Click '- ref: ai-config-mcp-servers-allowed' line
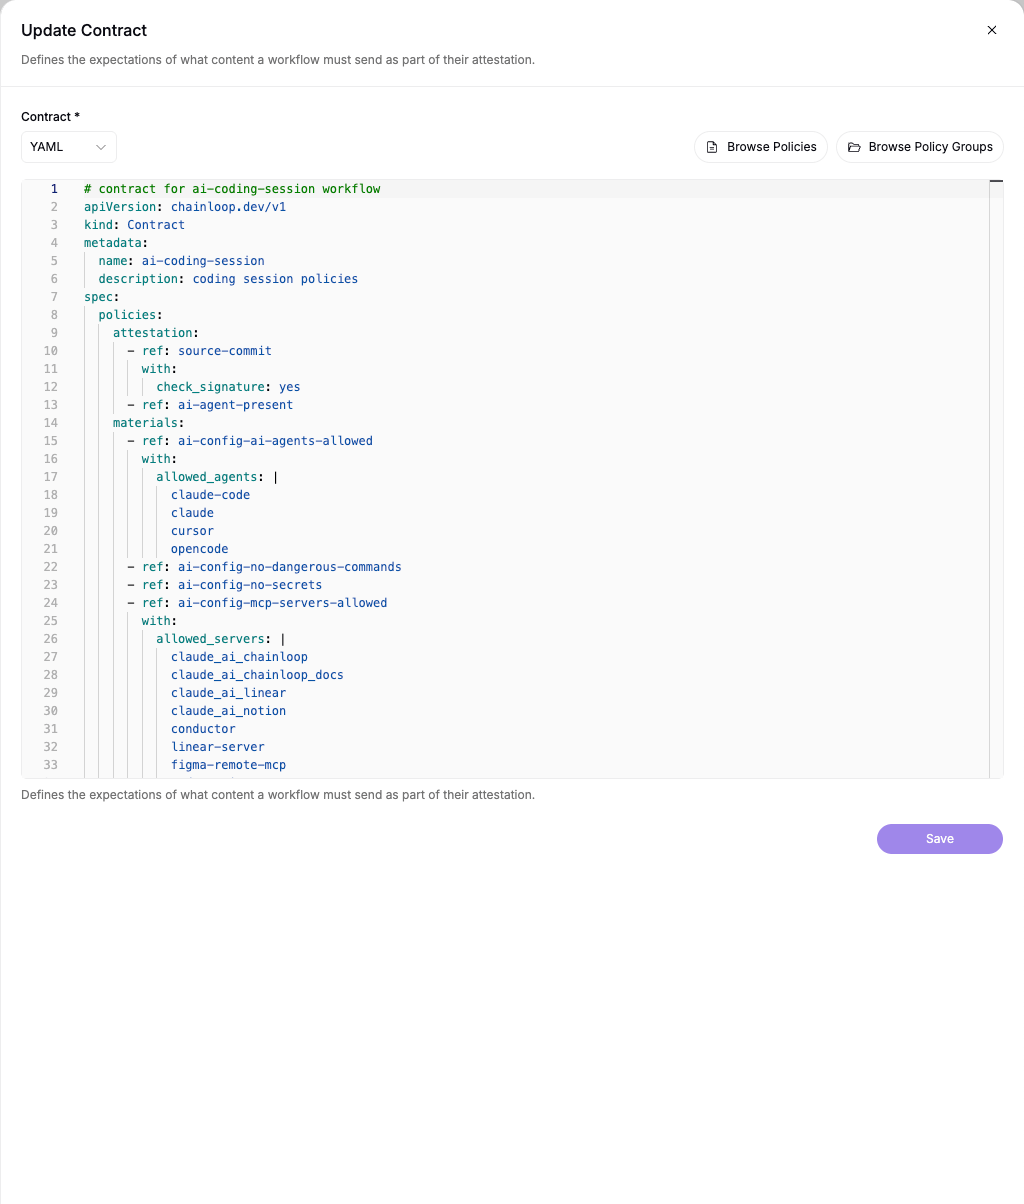 (257, 603)
